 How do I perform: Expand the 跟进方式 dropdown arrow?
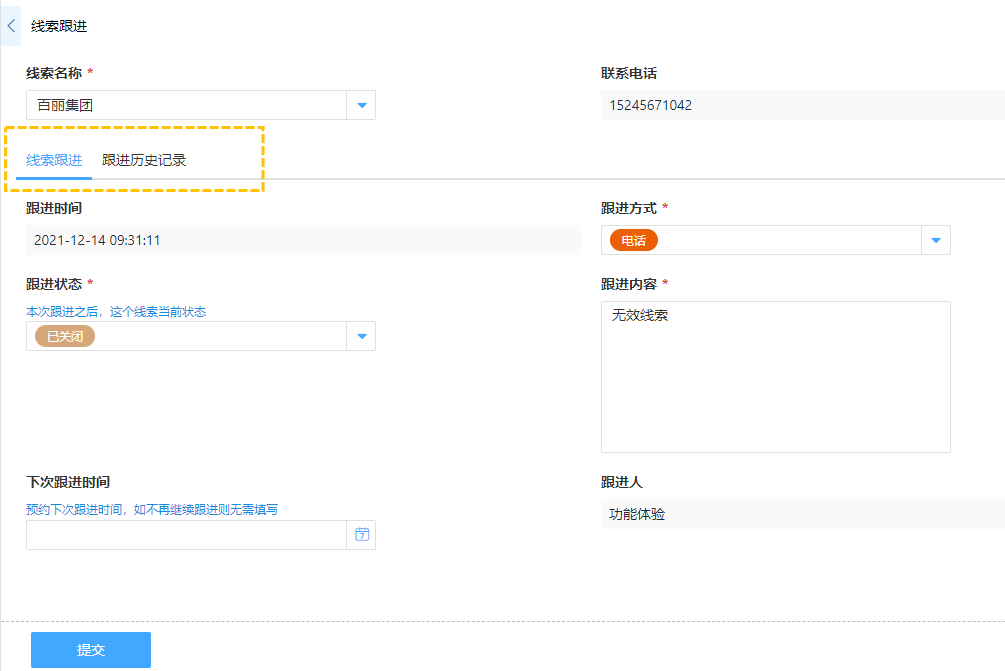(936, 240)
